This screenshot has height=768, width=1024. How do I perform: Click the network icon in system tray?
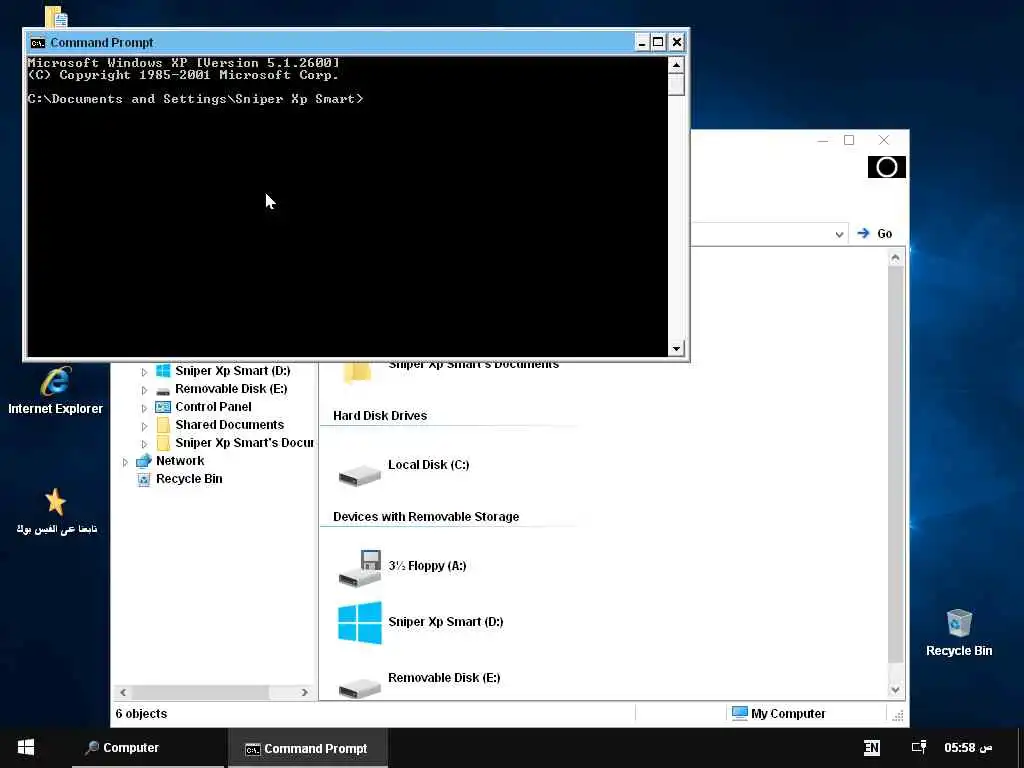(918, 747)
